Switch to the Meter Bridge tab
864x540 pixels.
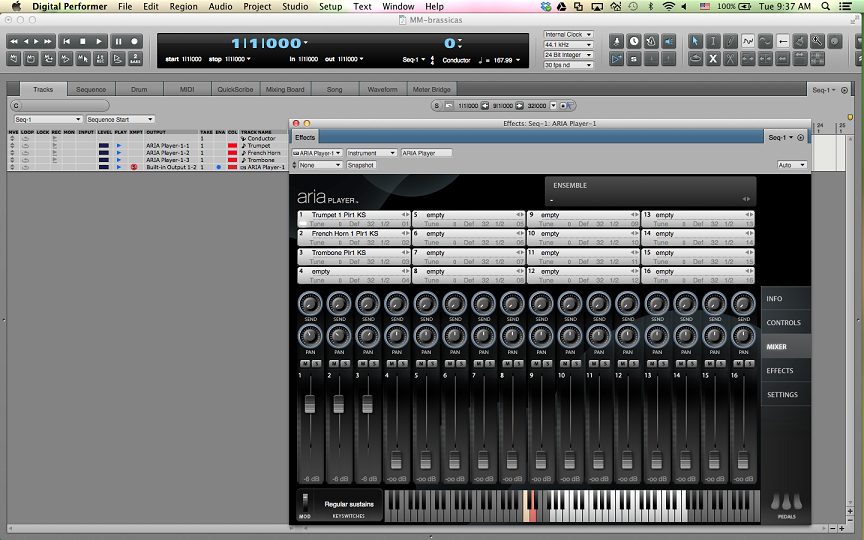click(431, 89)
